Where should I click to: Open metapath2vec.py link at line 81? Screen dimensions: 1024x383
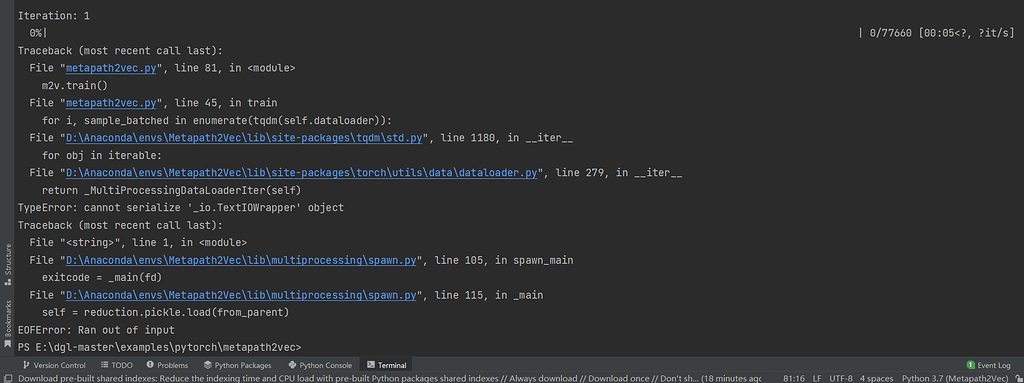point(111,67)
